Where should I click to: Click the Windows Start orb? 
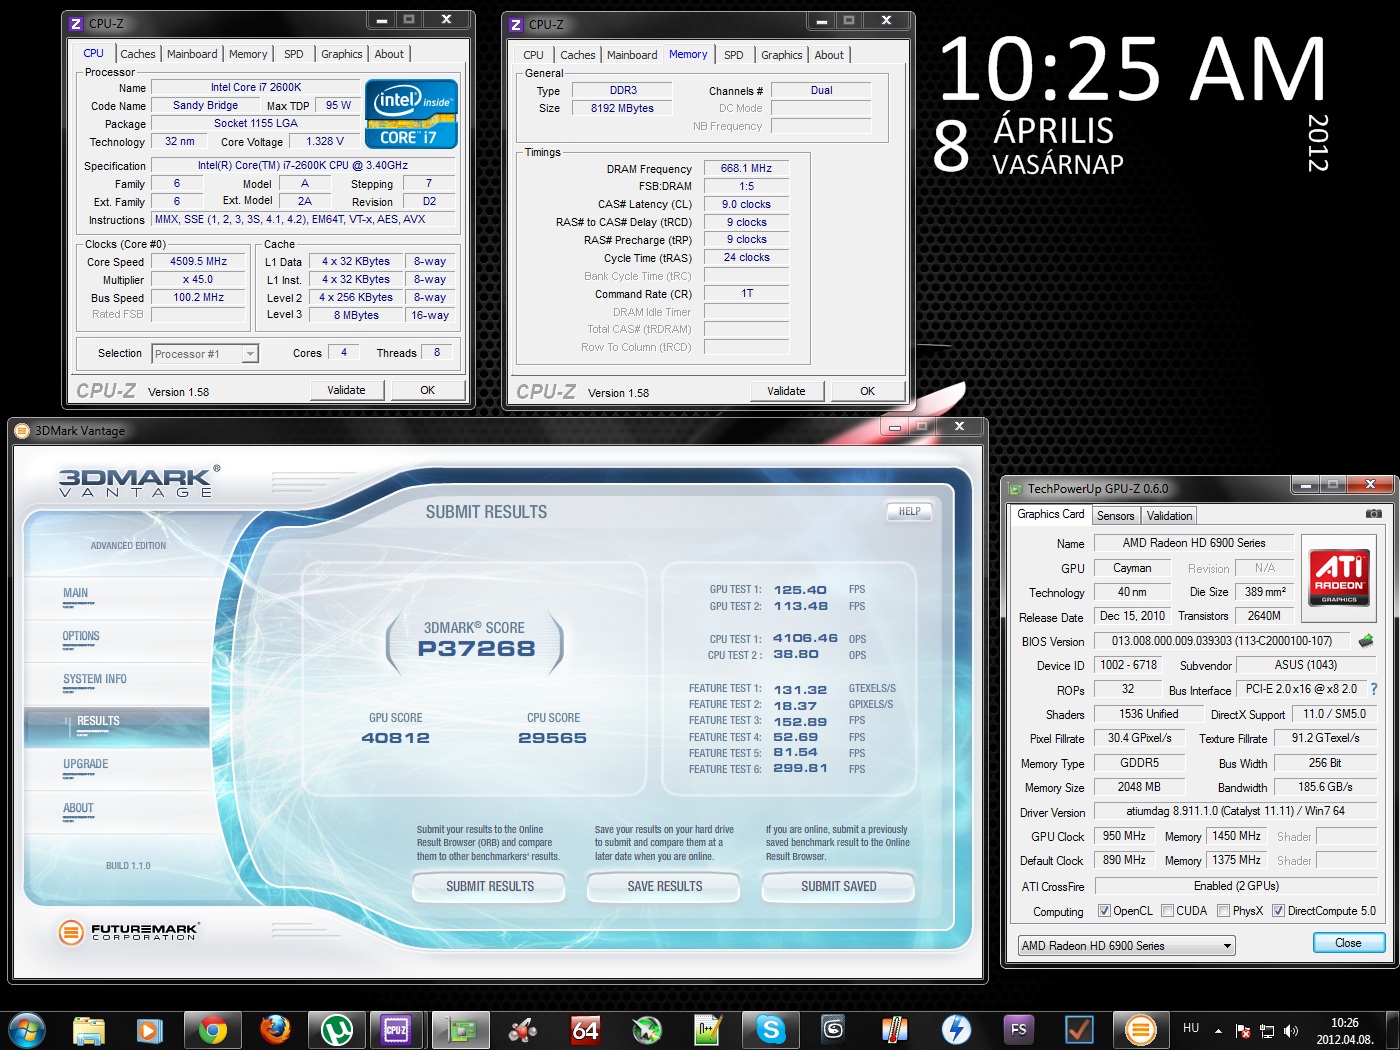[25, 1029]
